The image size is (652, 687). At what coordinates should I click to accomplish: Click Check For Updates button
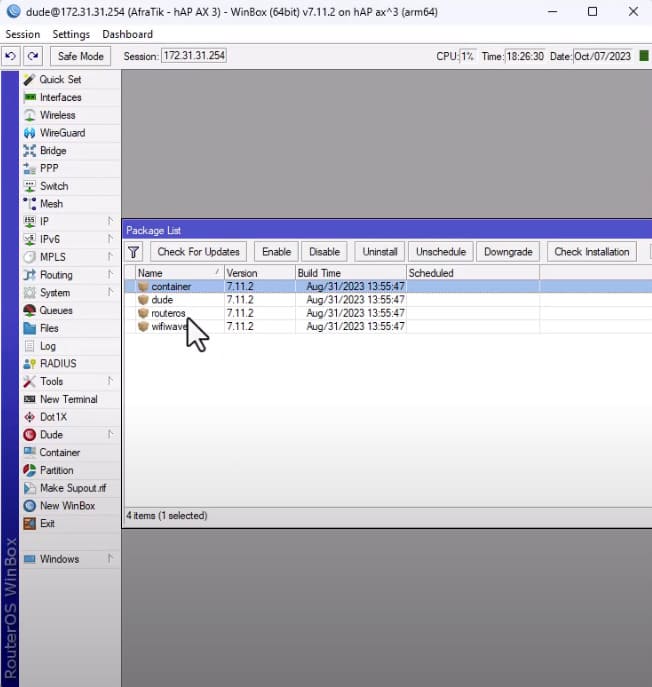198,252
